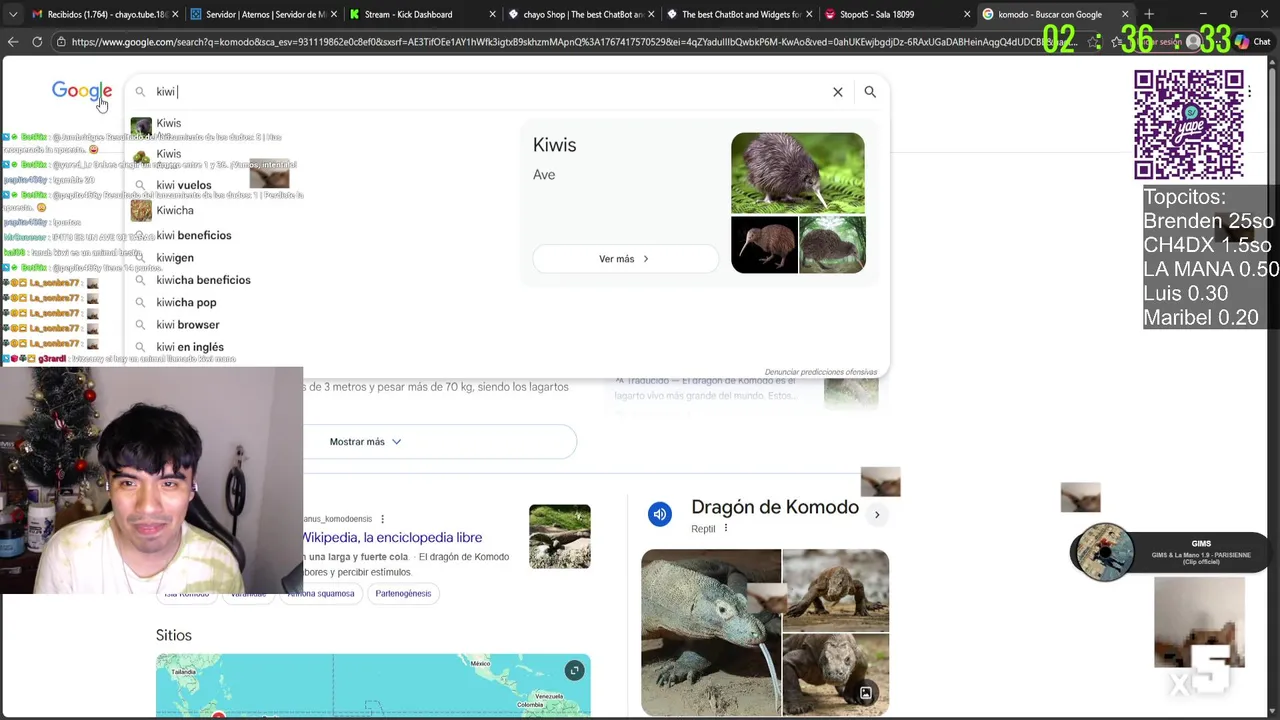Open the top-right Komodo dragon photo
Image resolution: width=1280 pixels, height=720 pixels.
pos(836,590)
